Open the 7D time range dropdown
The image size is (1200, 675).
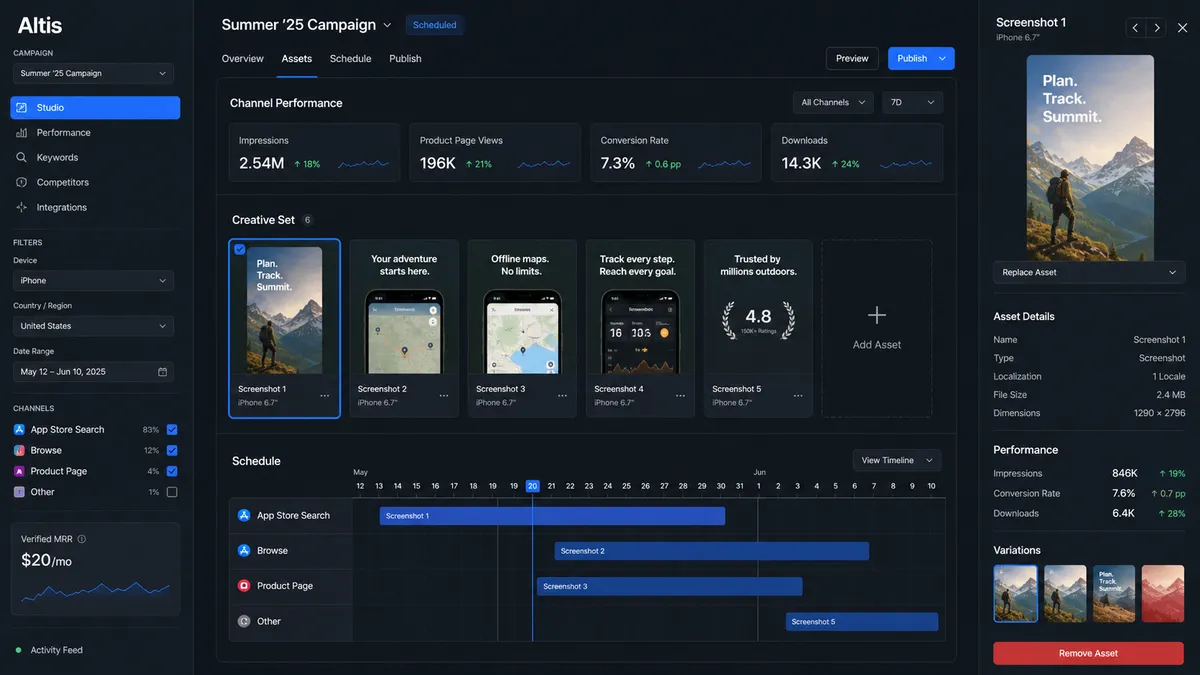[912, 102]
